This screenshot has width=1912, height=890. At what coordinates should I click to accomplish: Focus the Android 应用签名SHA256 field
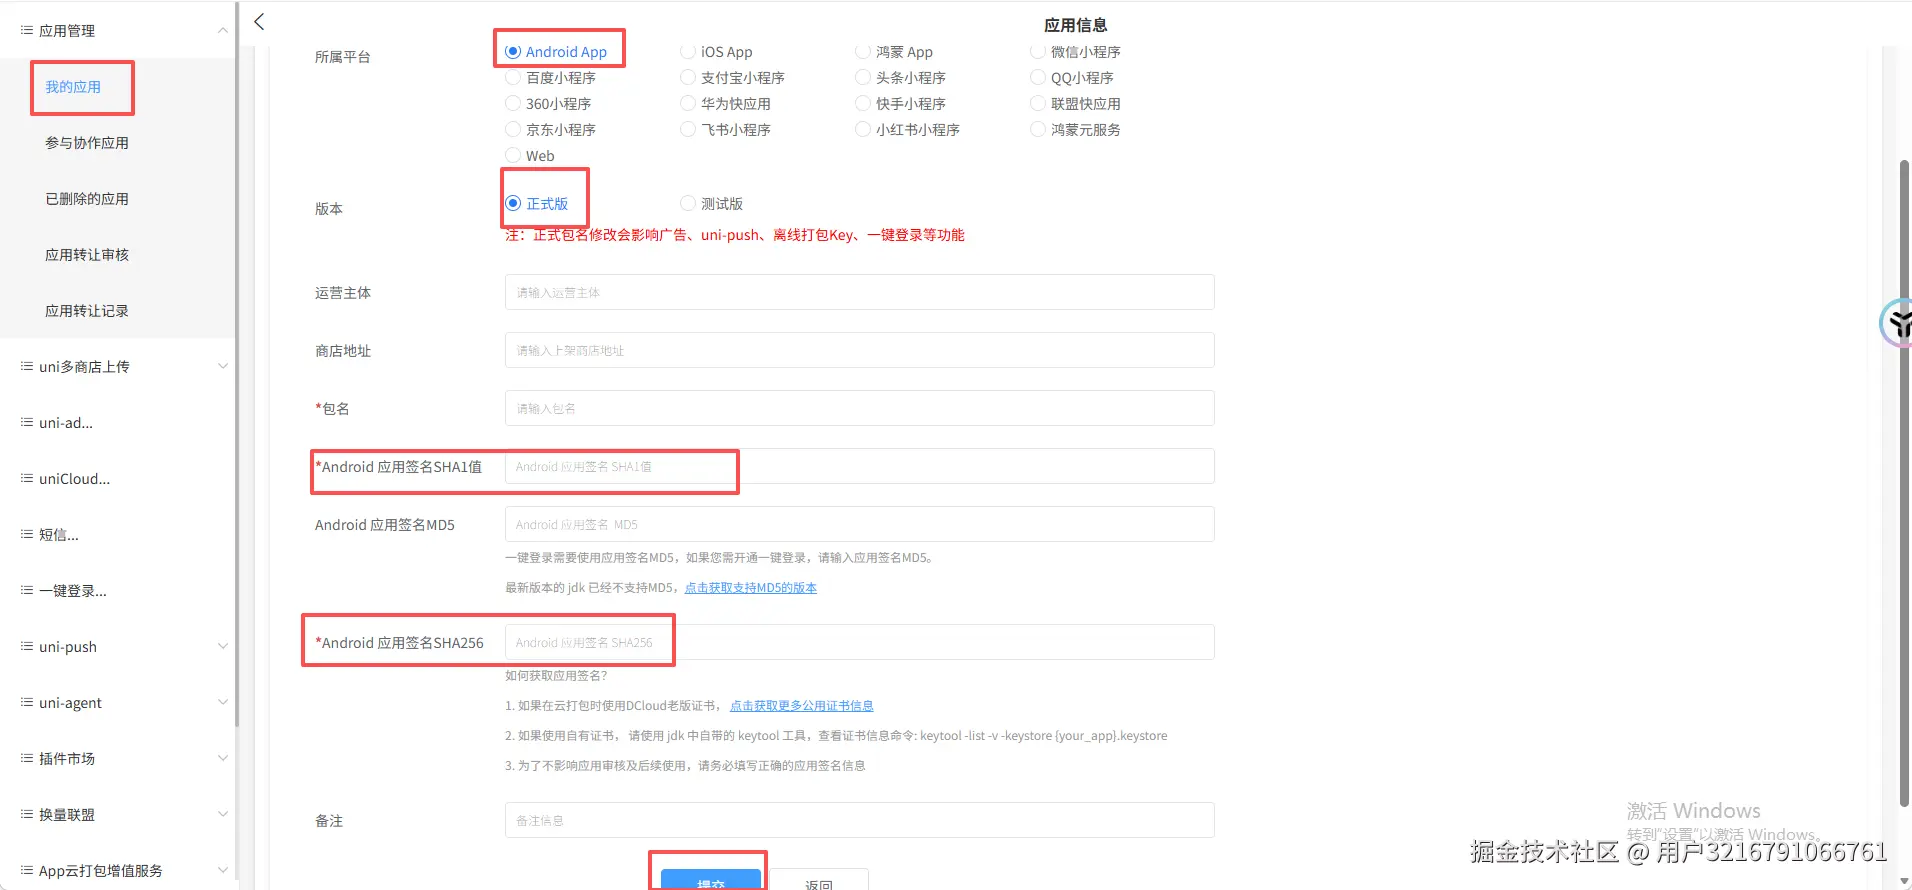[x=860, y=643]
